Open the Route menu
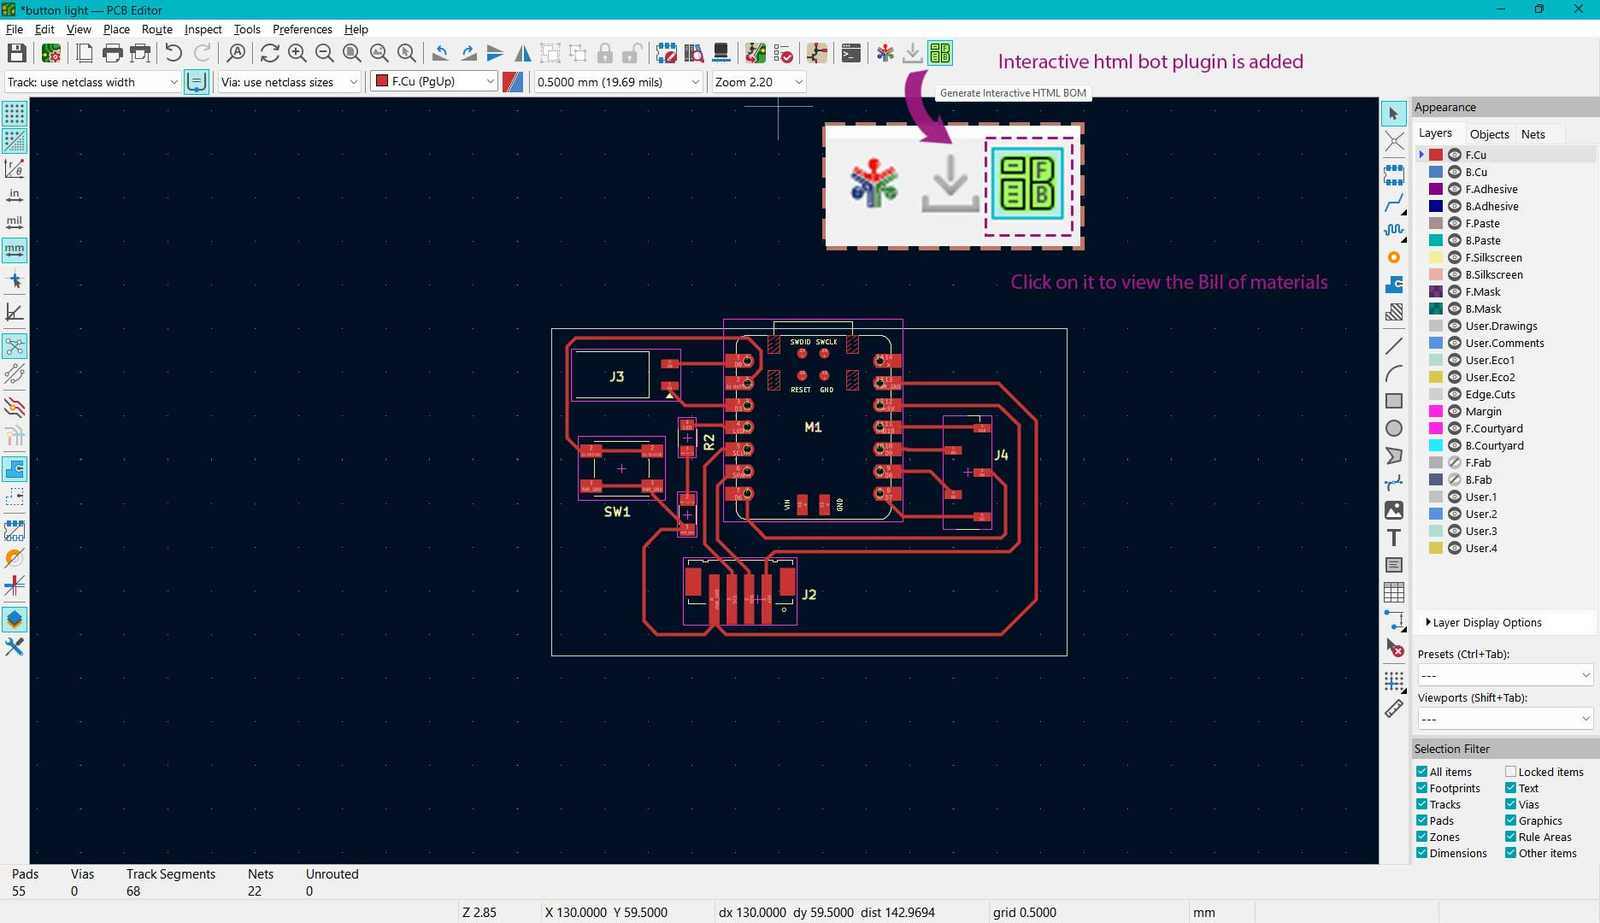The width and height of the screenshot is (1600, 923). tap(157, 29)
